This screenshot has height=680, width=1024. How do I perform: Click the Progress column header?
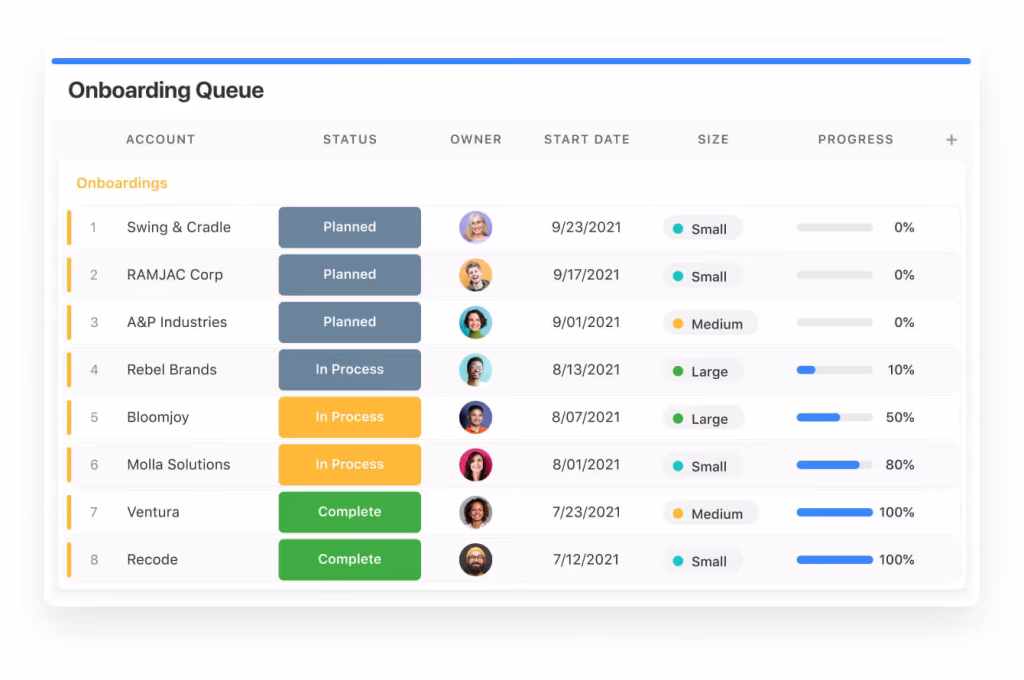[855, 140]
